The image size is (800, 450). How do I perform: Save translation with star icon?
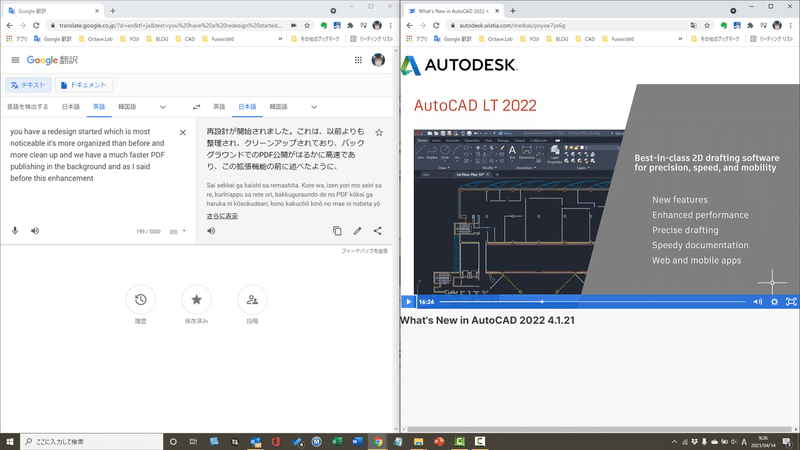pos(379,133)
